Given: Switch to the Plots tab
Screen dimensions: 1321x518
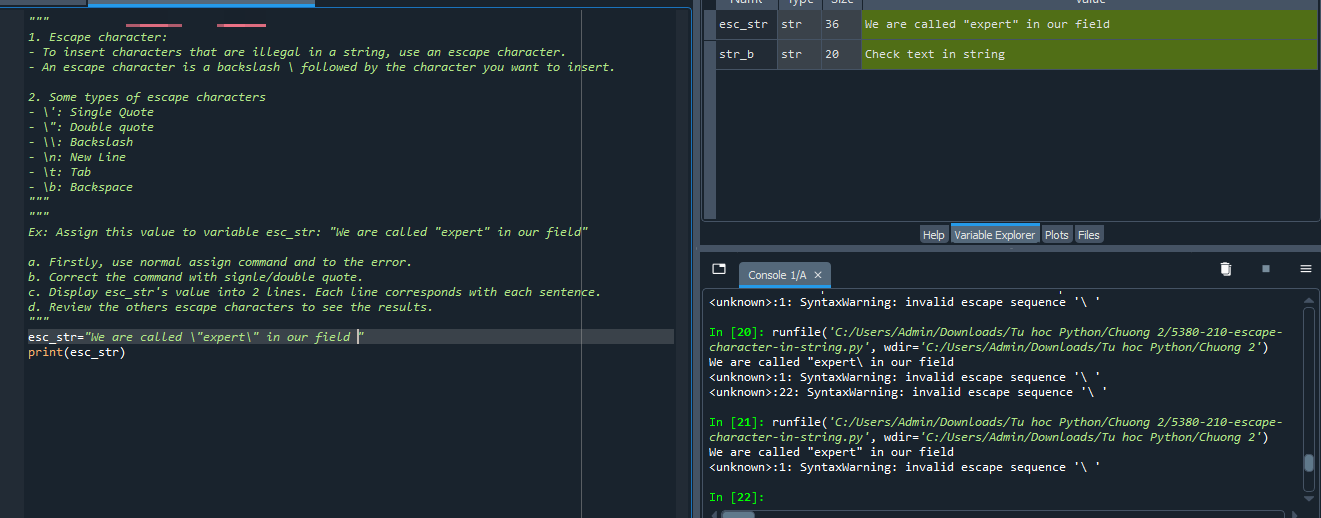Looking at the screenshot, I should (x=1057, y=235).
